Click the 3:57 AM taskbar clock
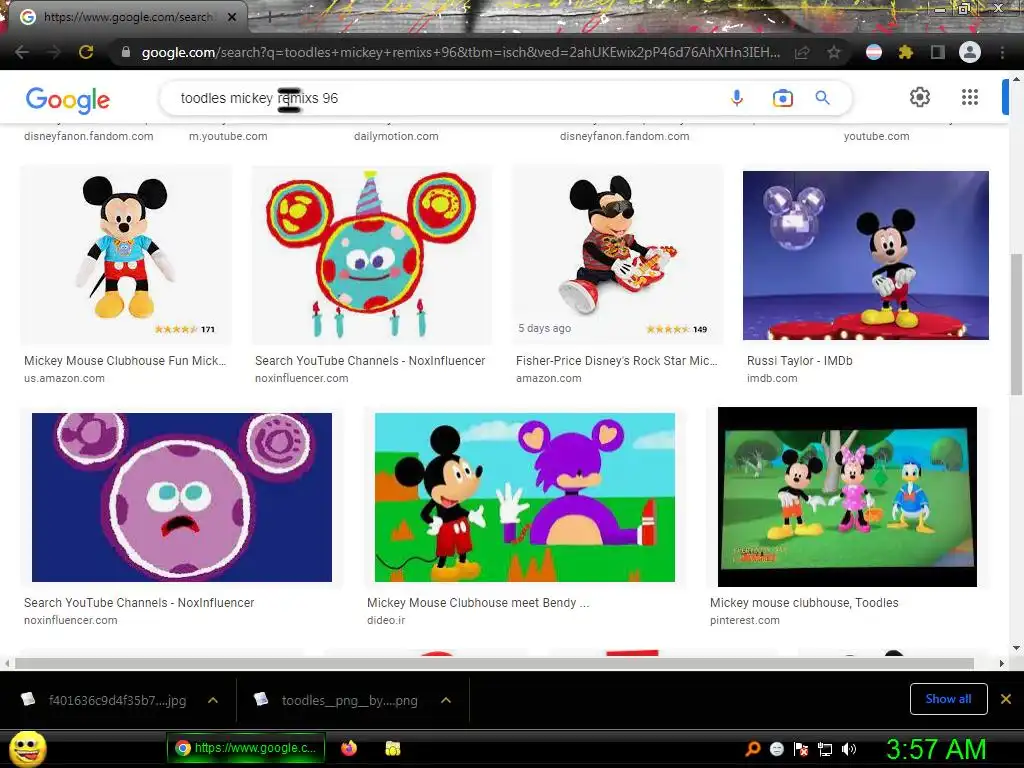Viewport: 1024px width, 768px height. [936, 749]
